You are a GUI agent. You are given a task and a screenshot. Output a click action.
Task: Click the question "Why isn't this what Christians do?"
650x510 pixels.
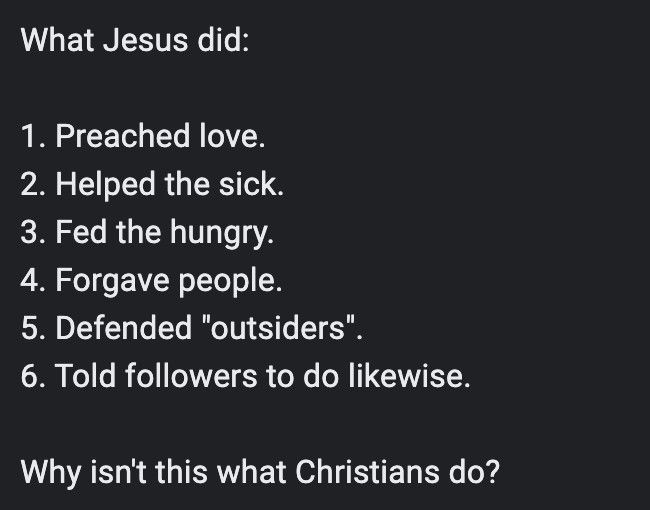pos(260,473)
